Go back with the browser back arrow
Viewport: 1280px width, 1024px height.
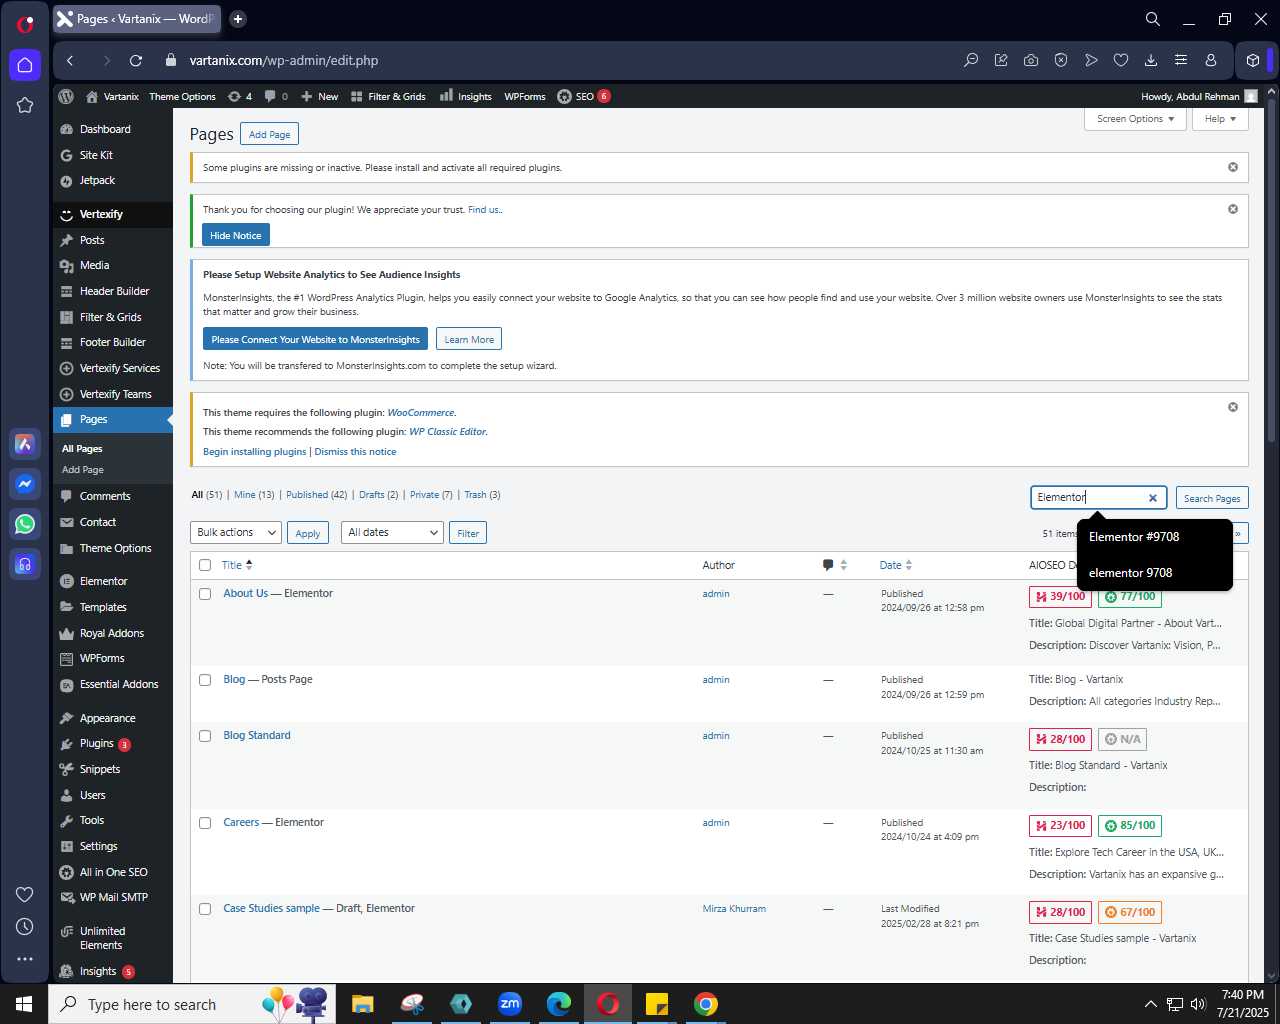pos(70,60)
